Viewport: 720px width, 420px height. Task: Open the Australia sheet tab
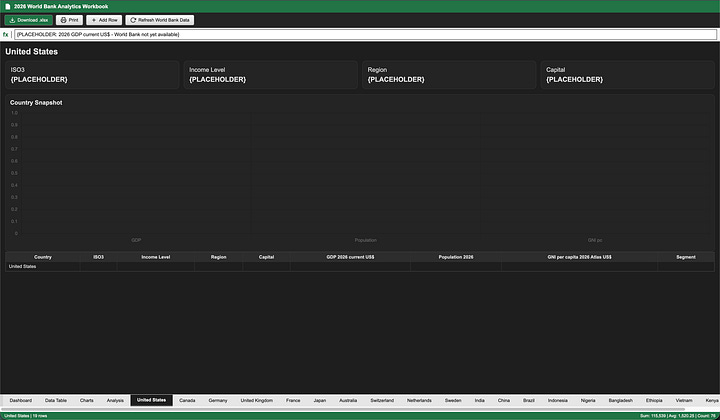click(x=348, y=400)
